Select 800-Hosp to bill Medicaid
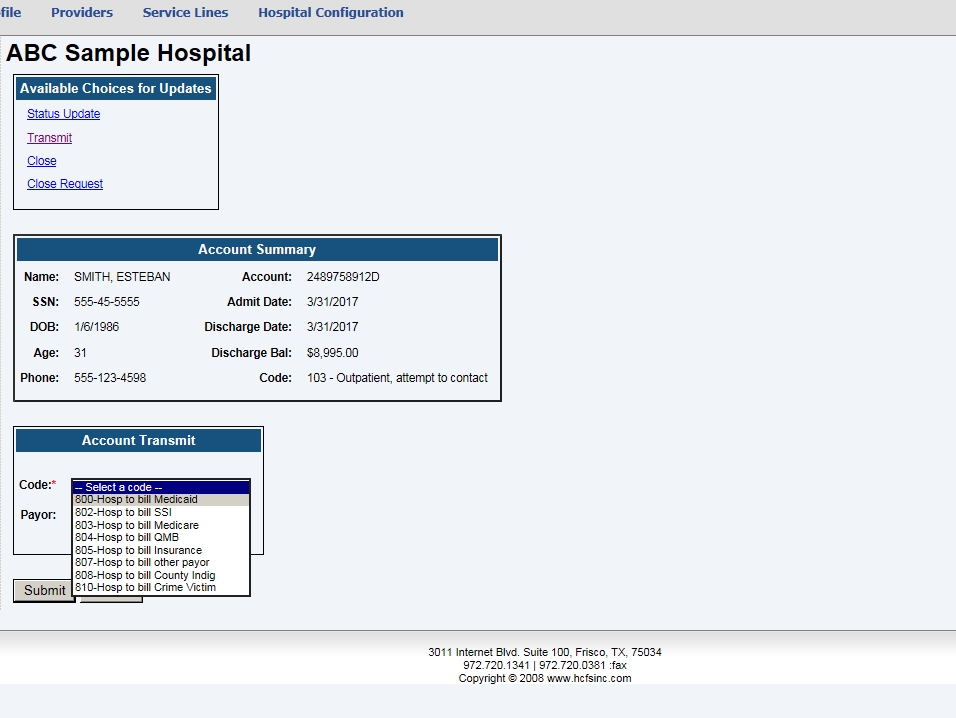The image size is (956, 718). pyautogui.click(x=160, y=499)
